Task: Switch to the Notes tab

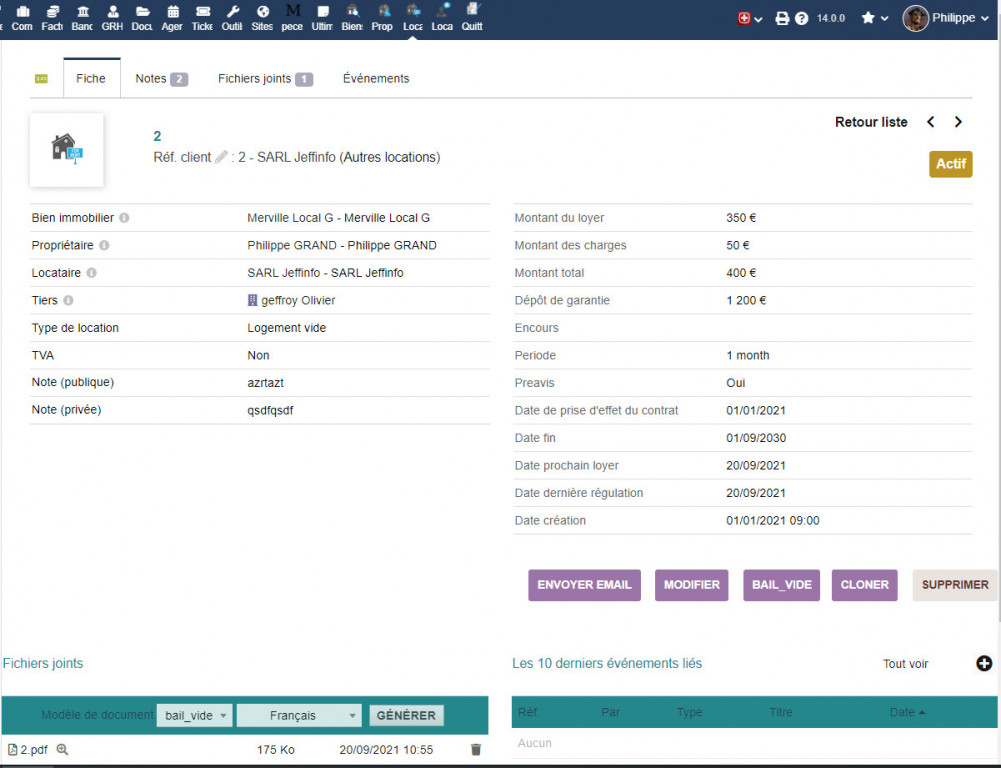Action: pos(161,79)
